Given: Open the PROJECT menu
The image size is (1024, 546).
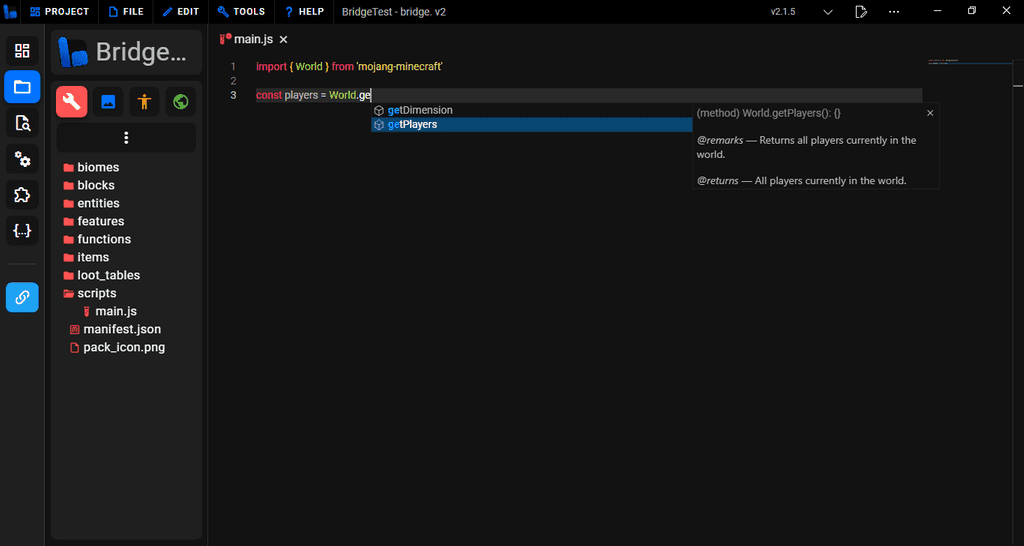Looking at the screenshot, I should tap(58, 12).
